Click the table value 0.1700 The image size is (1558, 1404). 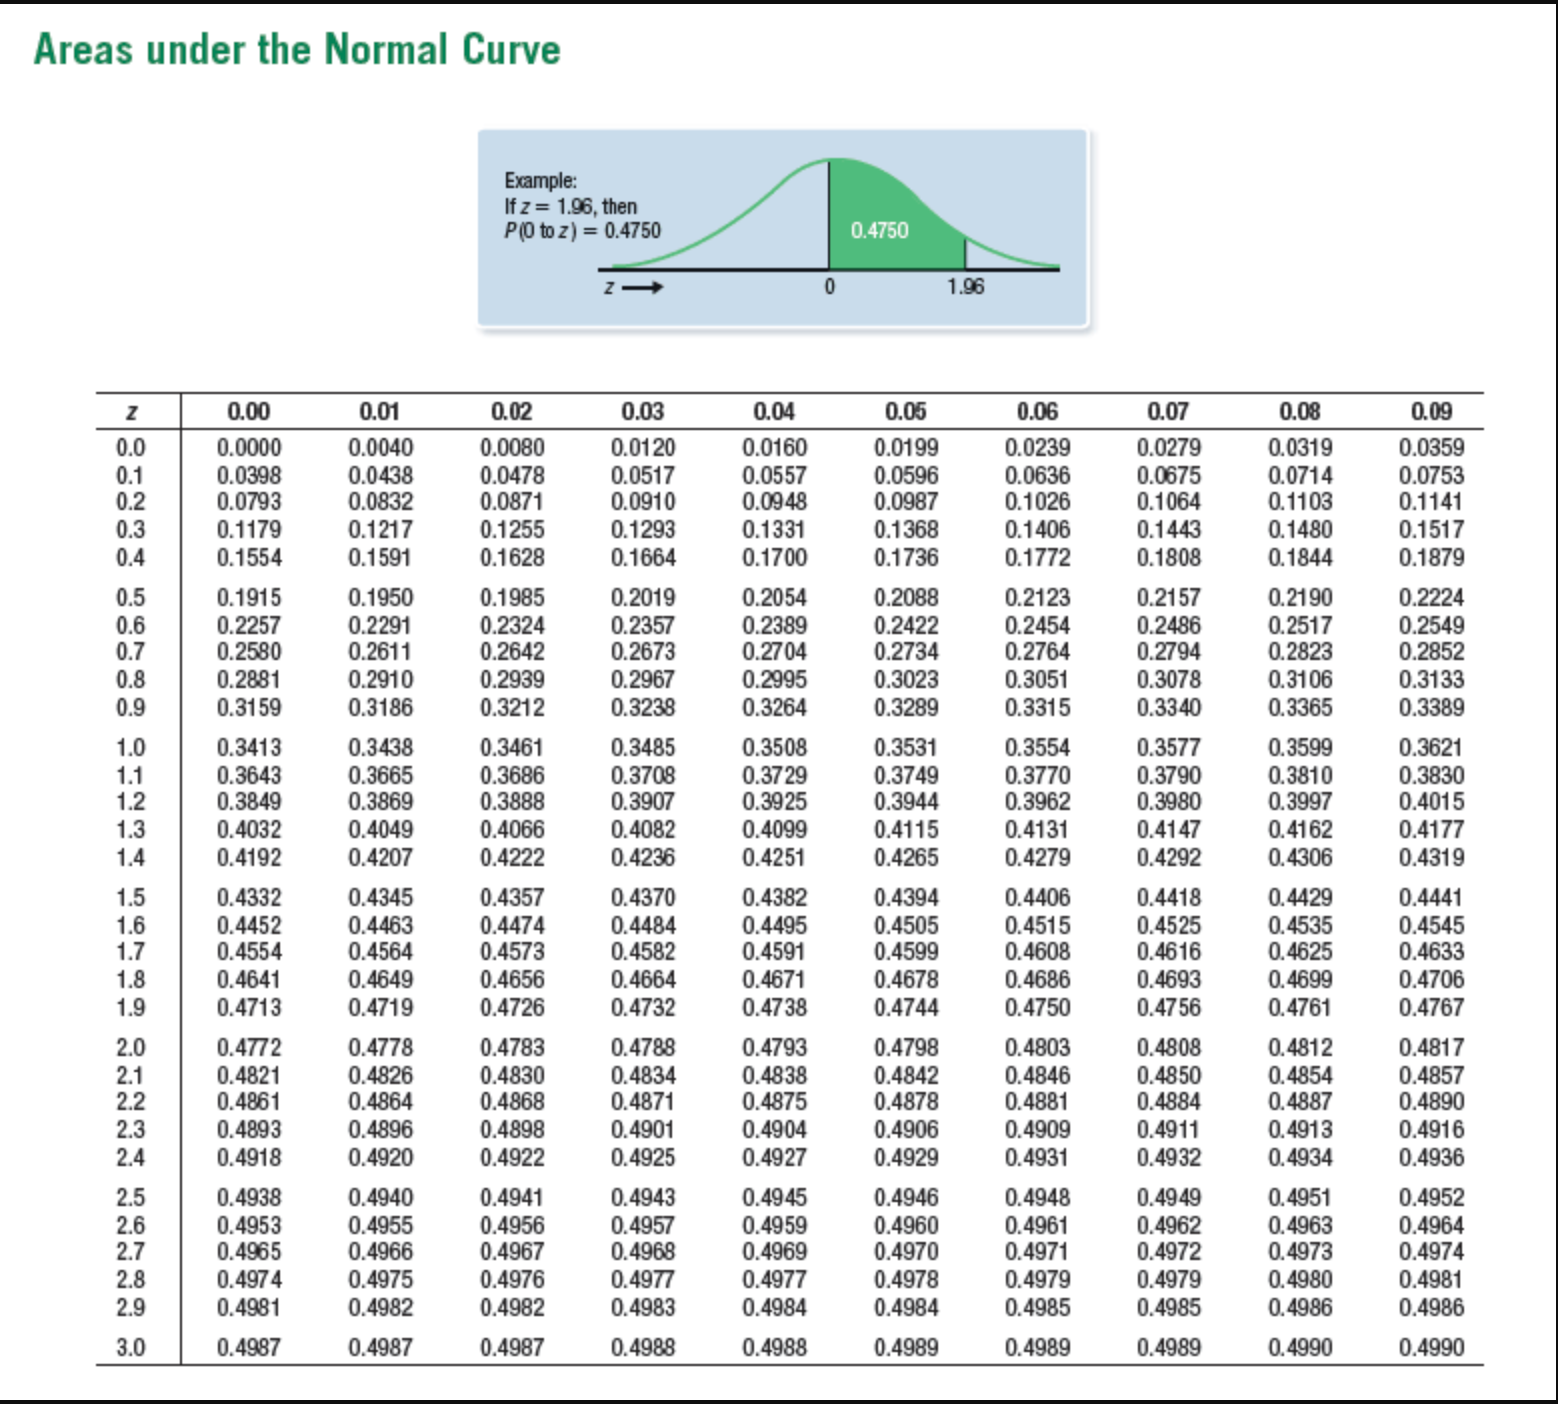pos(775,558)
